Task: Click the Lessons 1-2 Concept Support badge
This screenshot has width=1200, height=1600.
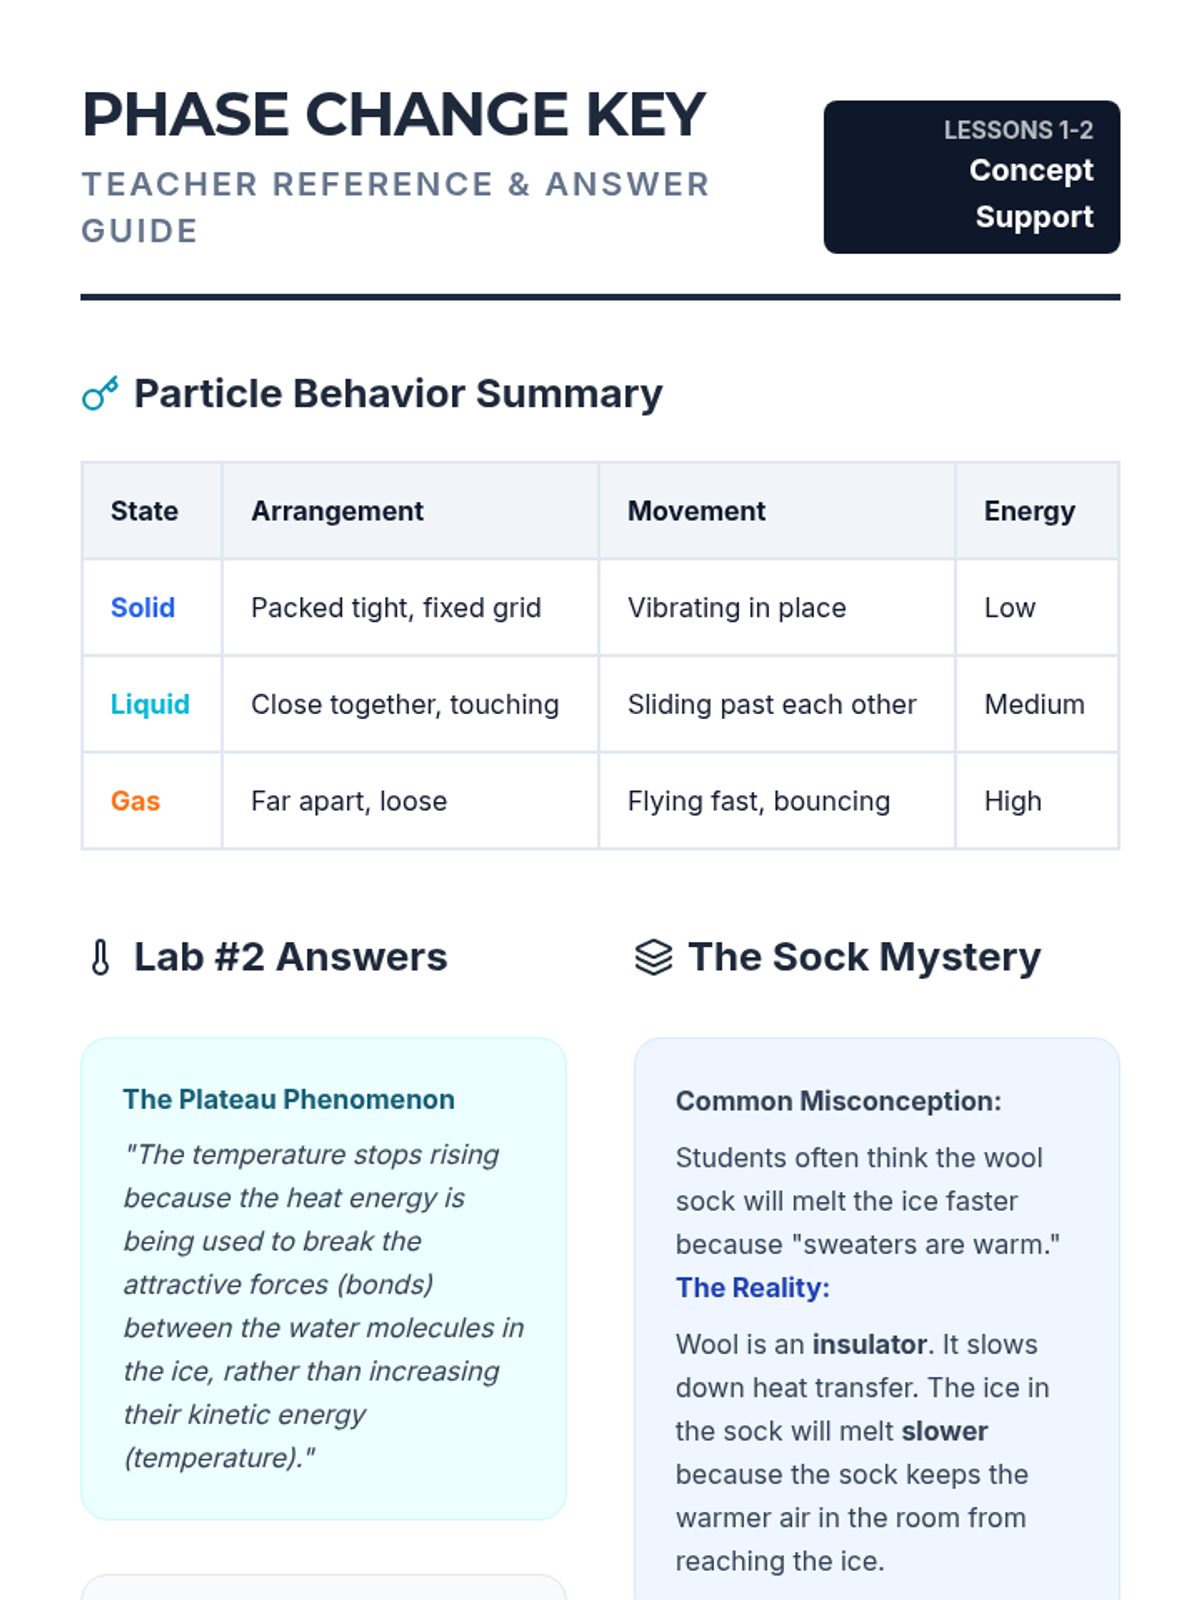Action: pyautogui.click(x=971, y=177)
